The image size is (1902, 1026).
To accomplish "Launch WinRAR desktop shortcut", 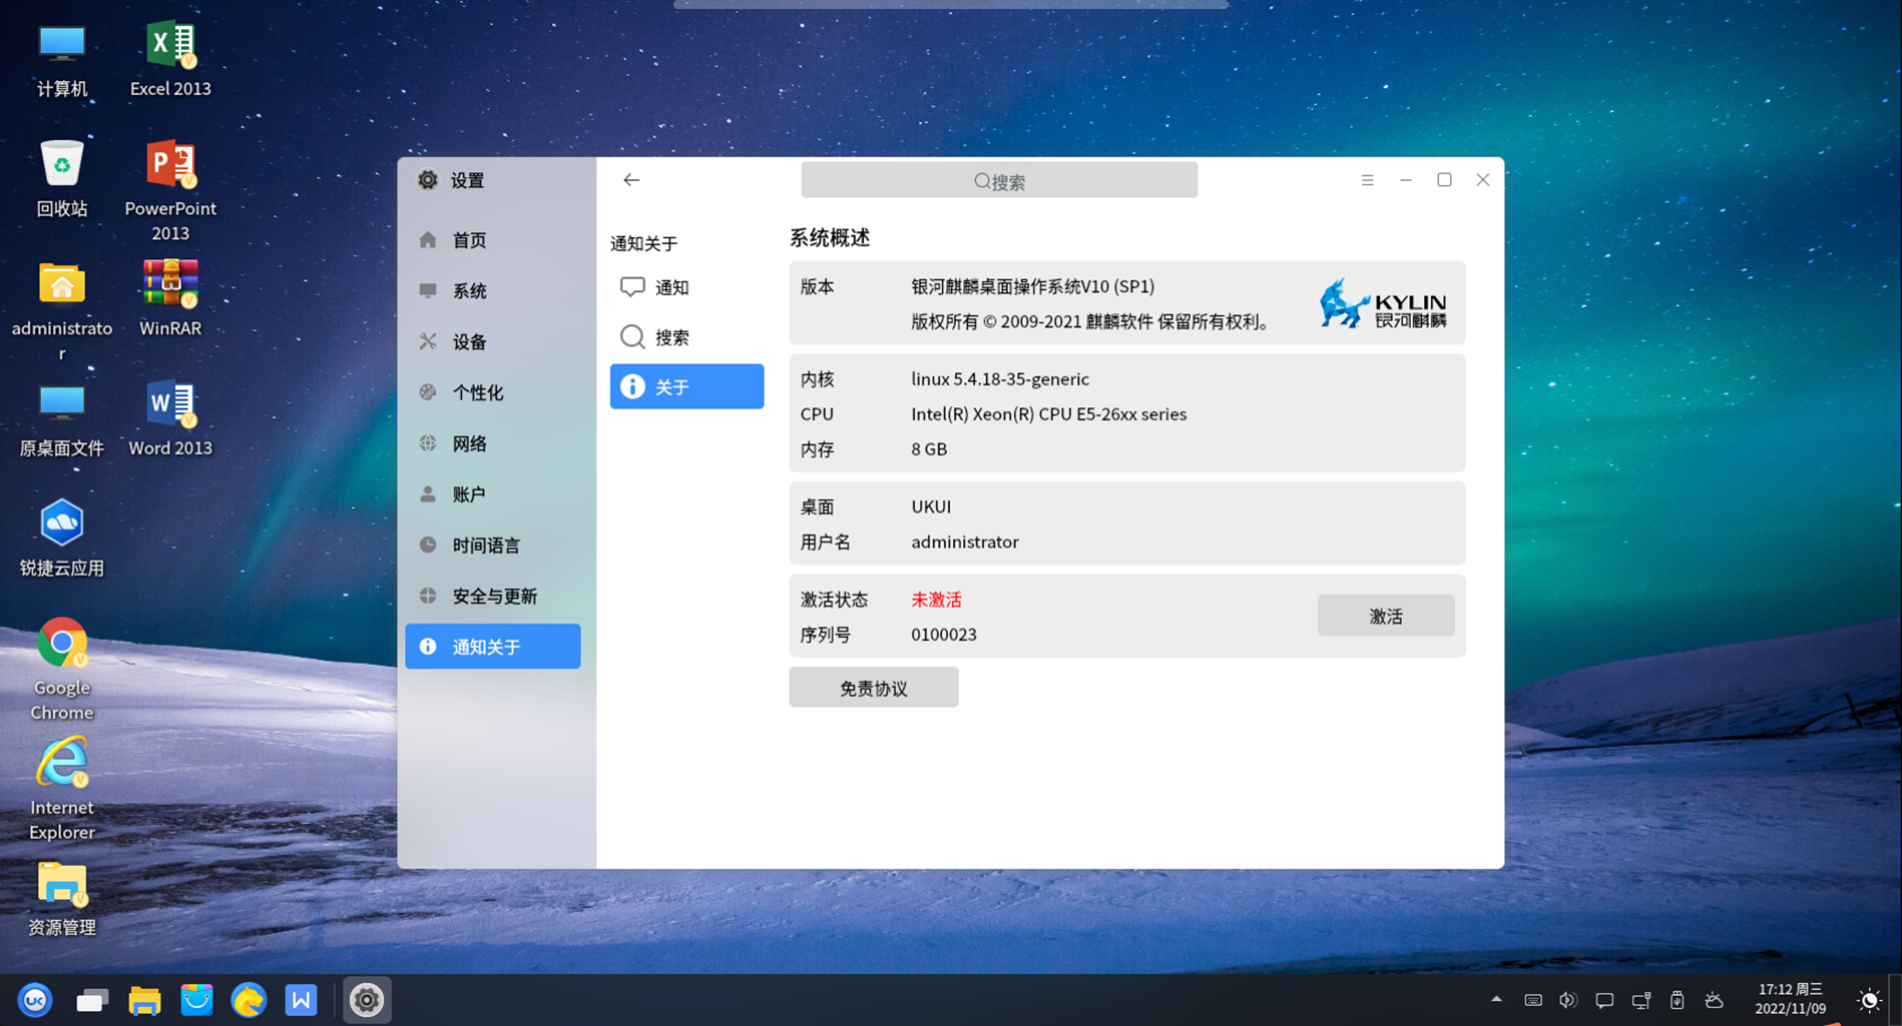I will pyautogui.click(x=170, y=298).
